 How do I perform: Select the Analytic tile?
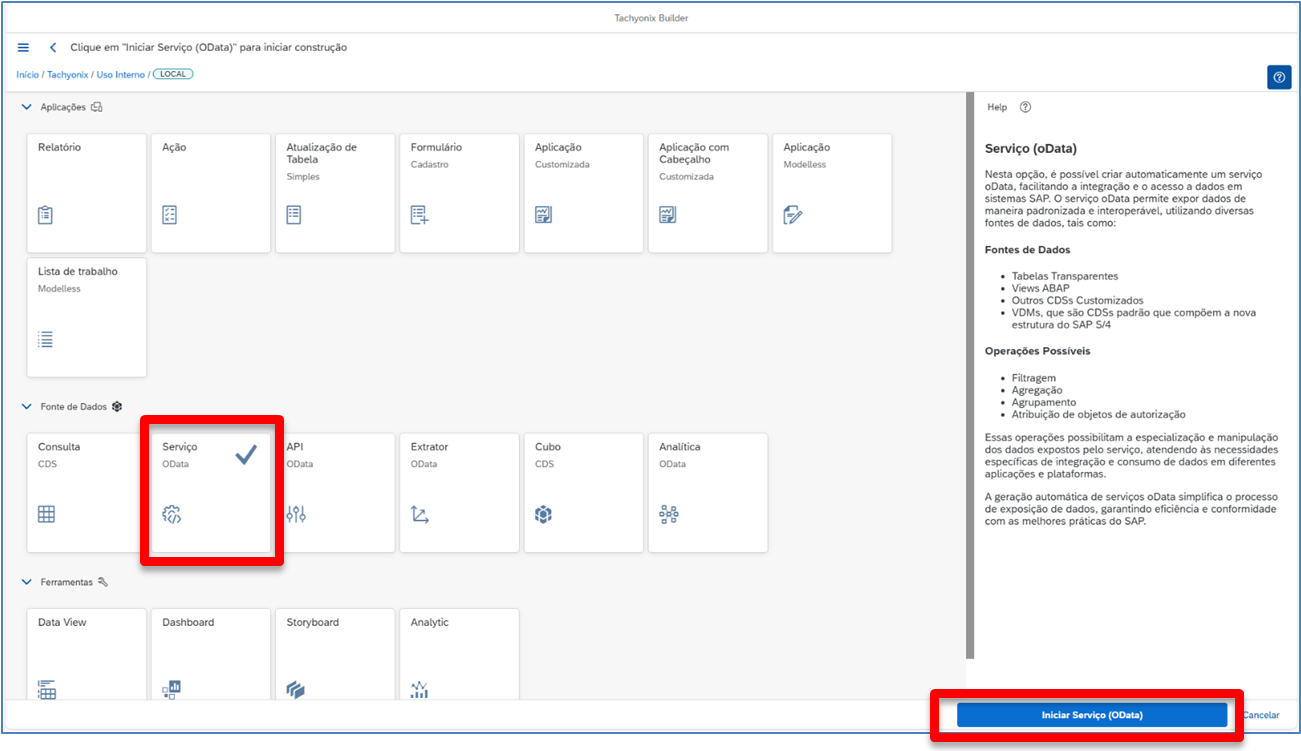(x=459, y=654)
